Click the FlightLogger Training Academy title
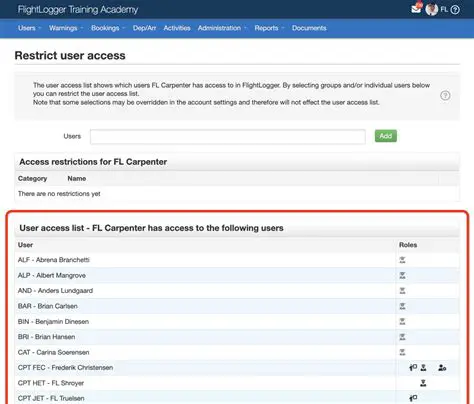 coord(78,9)
